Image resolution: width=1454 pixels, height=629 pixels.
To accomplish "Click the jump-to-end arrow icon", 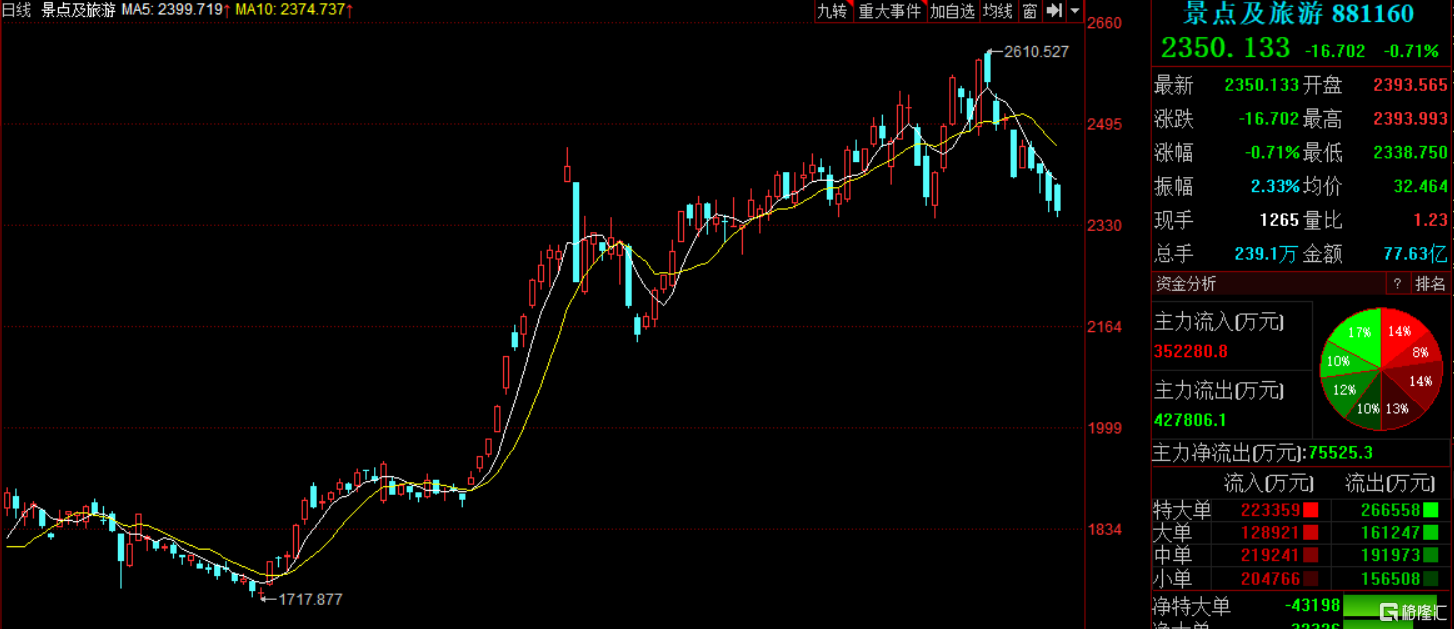I will point(1054,11).
